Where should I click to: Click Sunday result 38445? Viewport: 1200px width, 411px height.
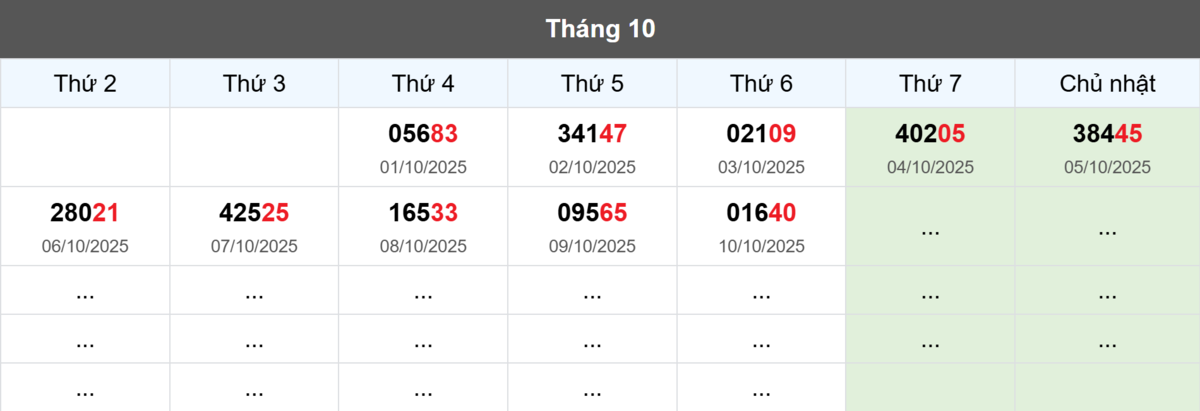(x=1107, y=134)
